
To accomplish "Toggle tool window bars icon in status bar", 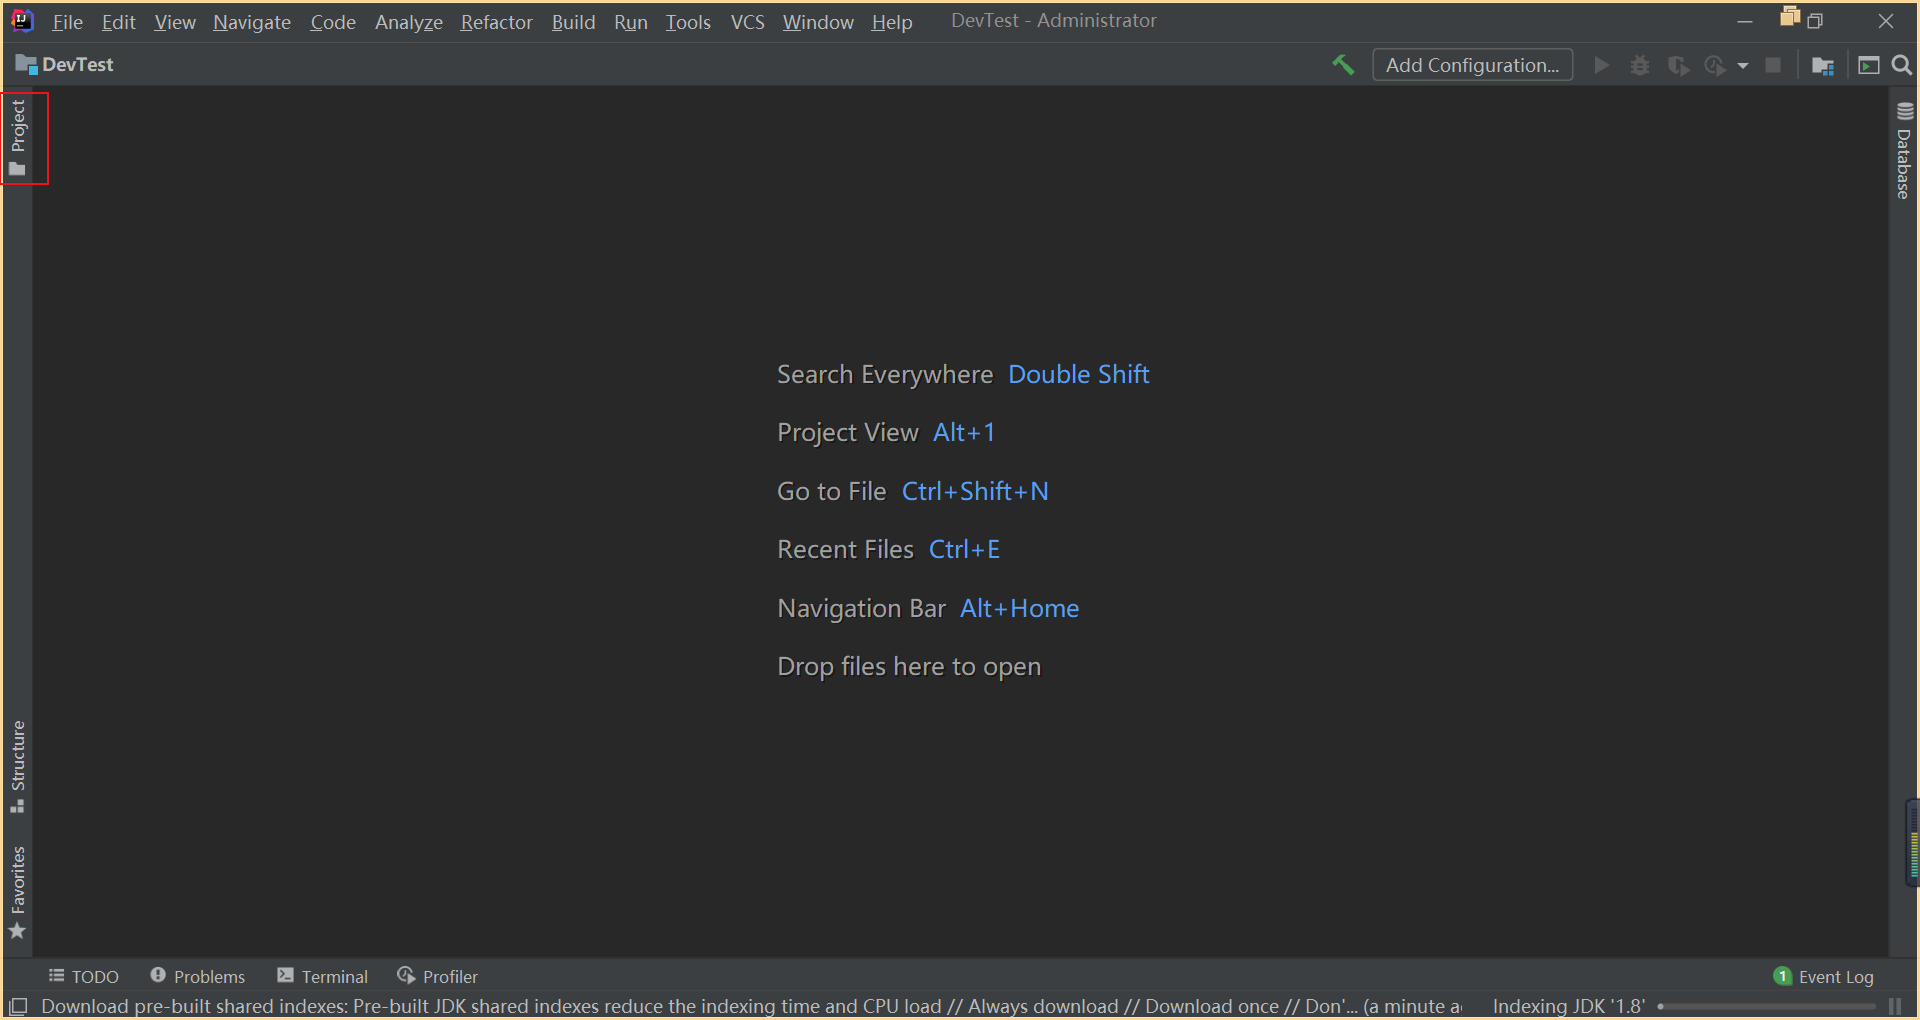I will [x=18, y=1006].
